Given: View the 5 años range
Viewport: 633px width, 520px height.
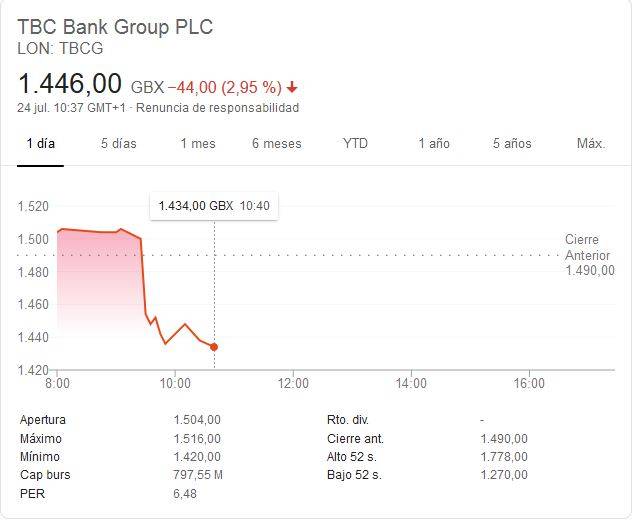Looking at the screenshot, I should pos(512,144).
